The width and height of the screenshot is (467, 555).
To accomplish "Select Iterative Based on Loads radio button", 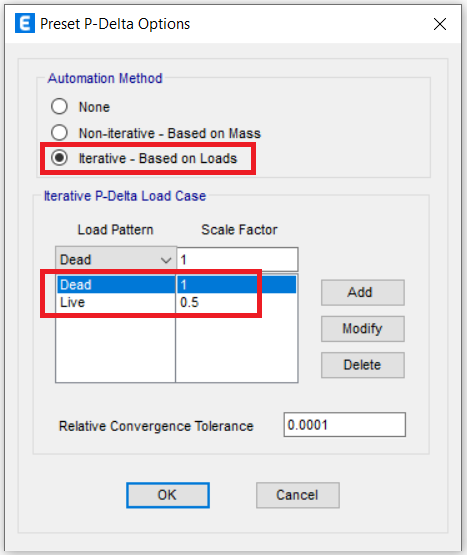I will point(59,158).
